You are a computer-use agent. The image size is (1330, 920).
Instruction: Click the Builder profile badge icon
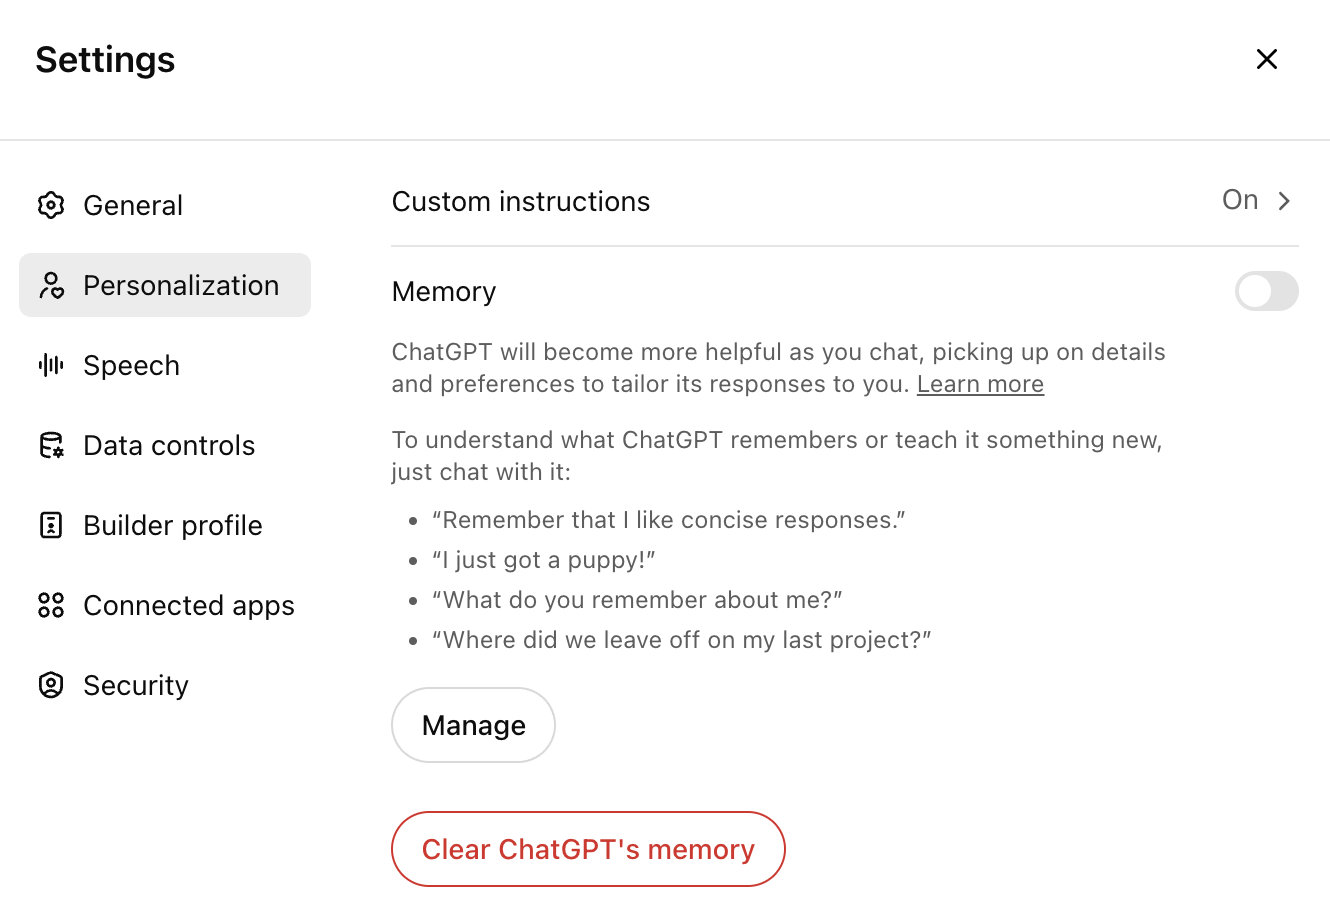tap(51, 525)
